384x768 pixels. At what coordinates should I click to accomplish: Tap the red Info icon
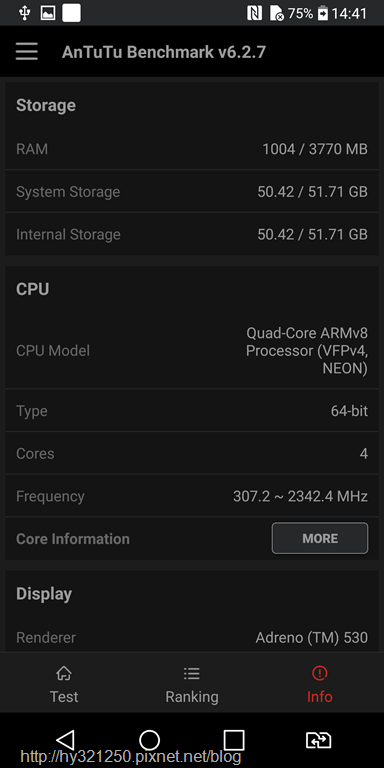tap(319, 673)
